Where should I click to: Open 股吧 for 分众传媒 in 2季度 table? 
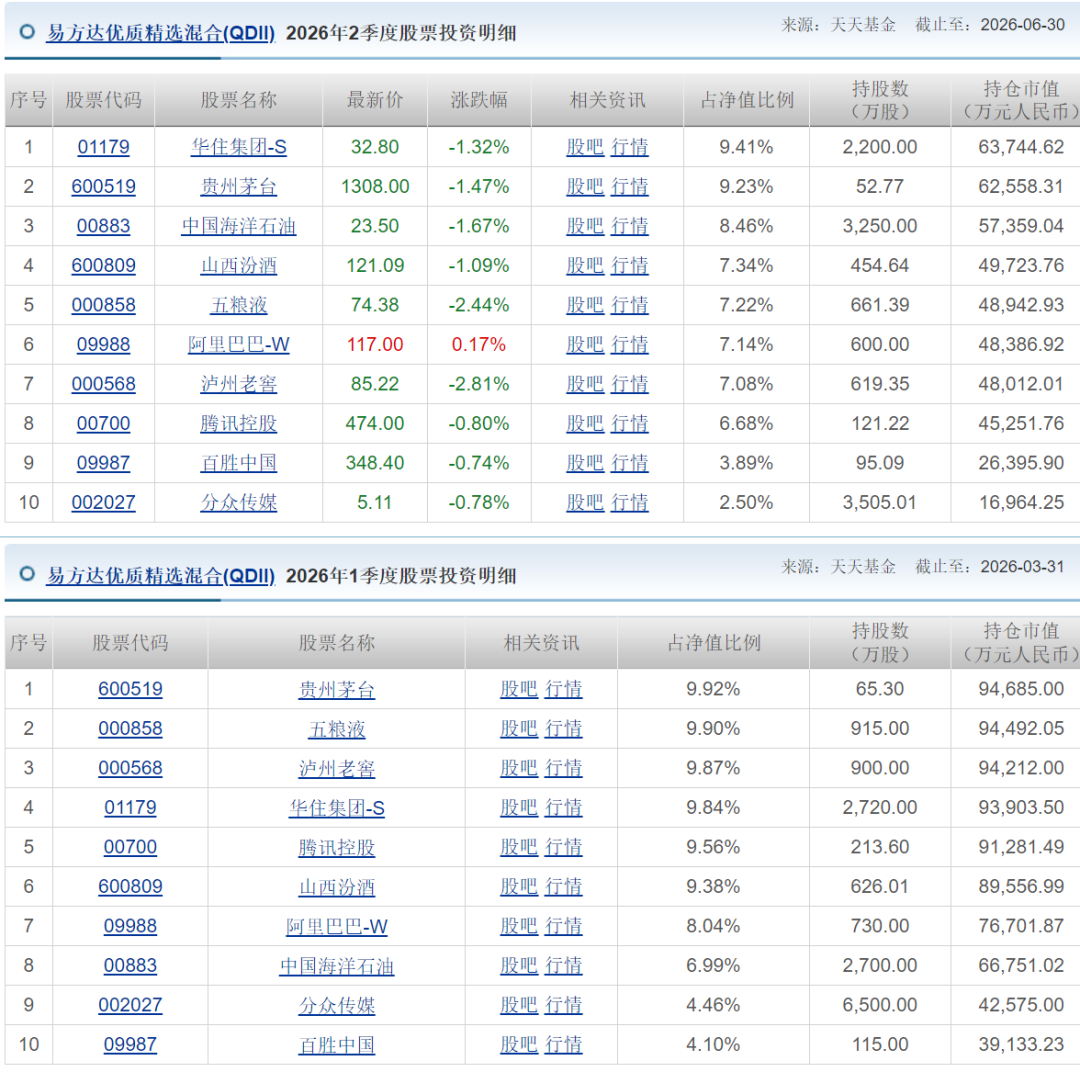[x=585, y=502]
